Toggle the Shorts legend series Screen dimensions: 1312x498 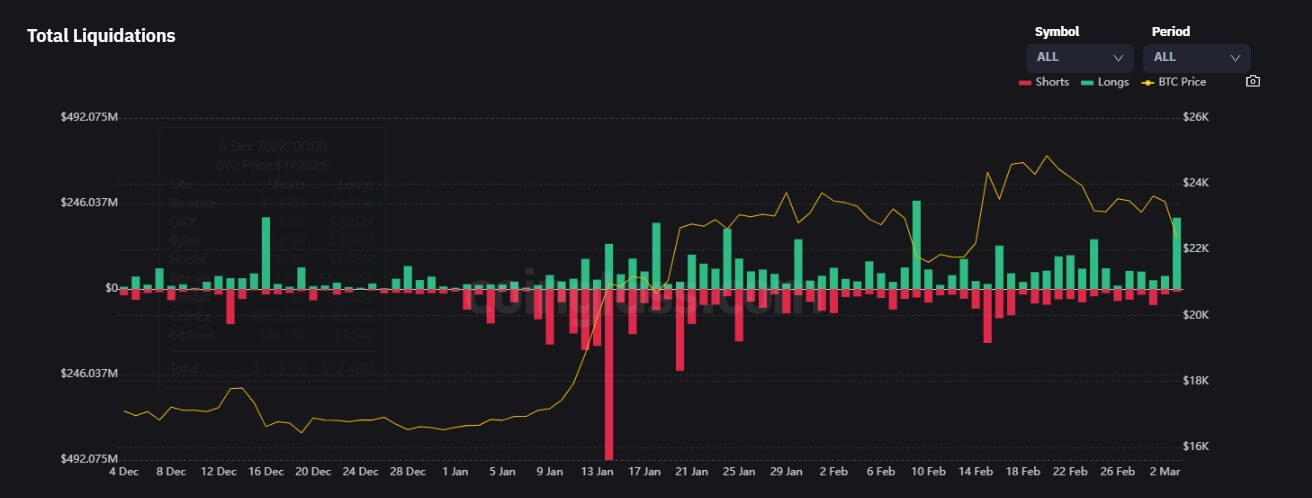tap(1044, 82)
